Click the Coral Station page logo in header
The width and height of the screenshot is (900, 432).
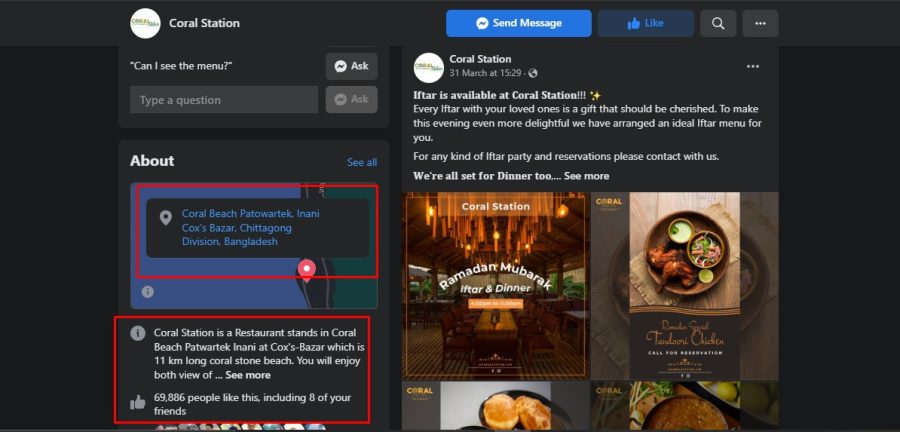pos(145,24)
